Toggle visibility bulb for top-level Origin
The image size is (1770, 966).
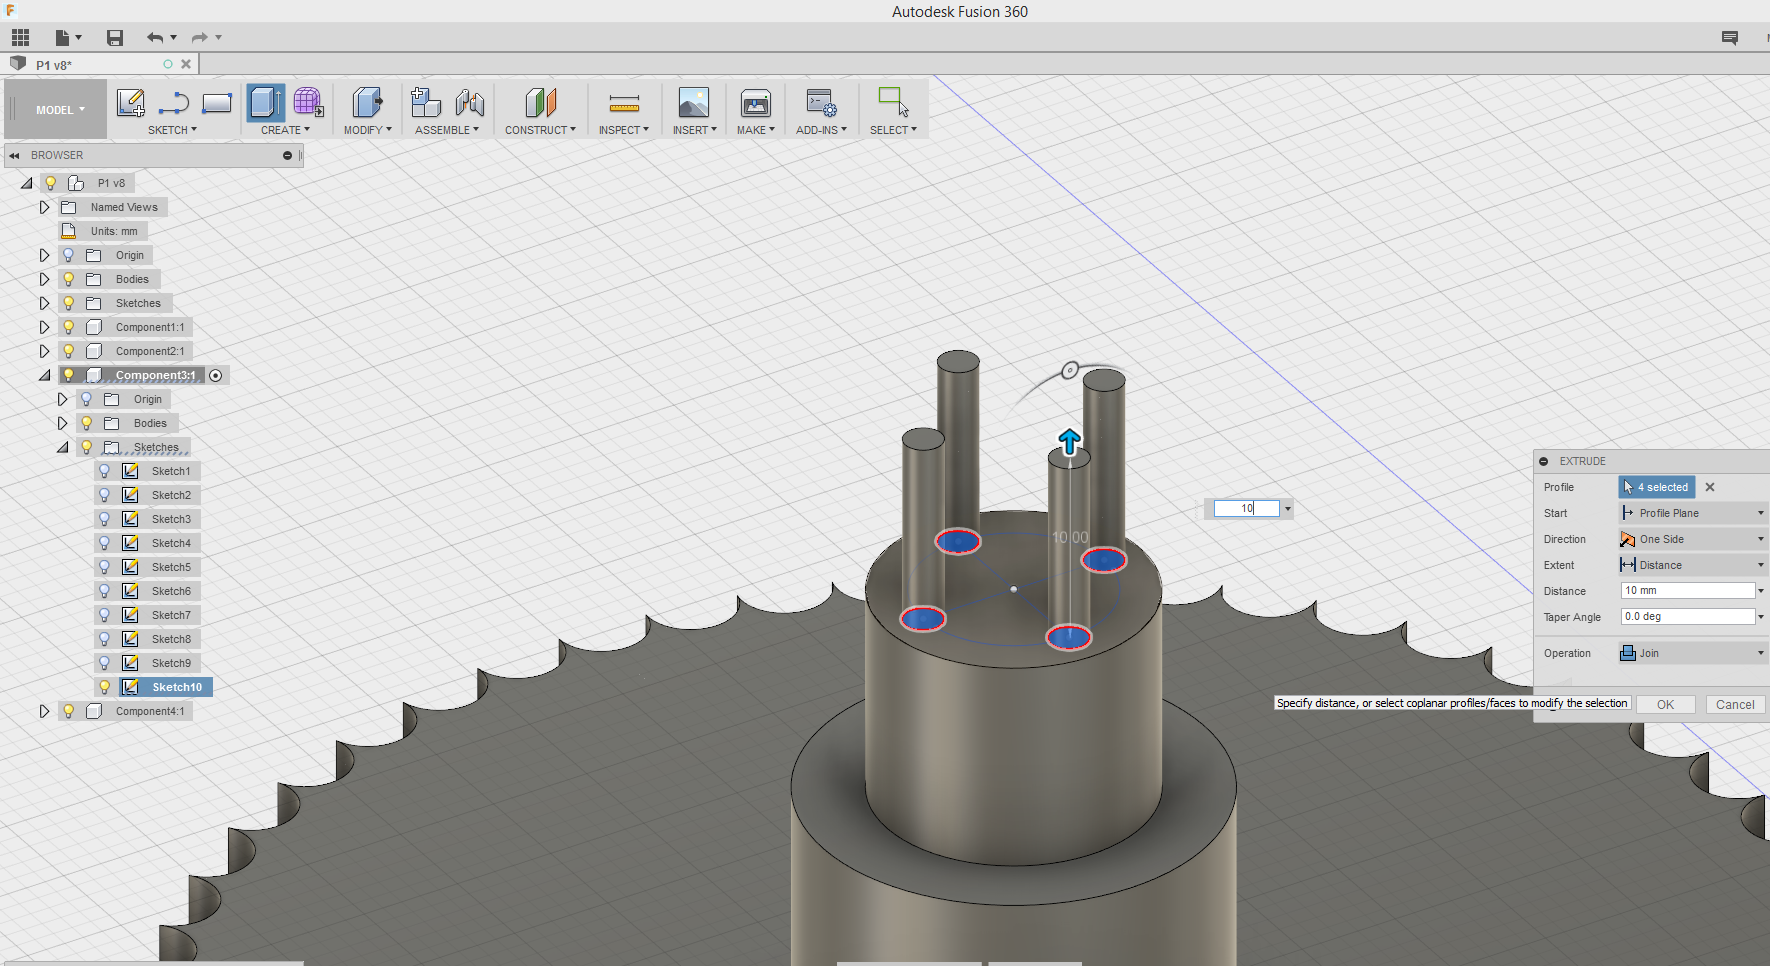coord(68,255)
